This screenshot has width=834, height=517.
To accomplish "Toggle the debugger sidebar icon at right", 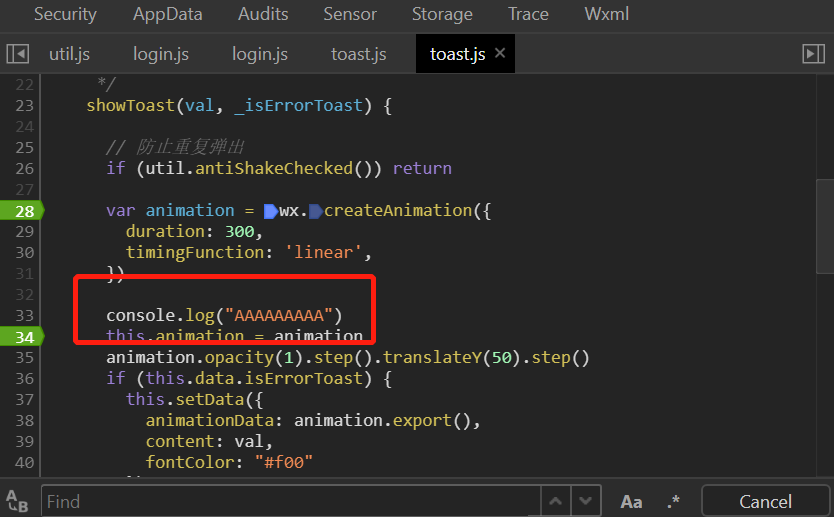I will point(813,54).
